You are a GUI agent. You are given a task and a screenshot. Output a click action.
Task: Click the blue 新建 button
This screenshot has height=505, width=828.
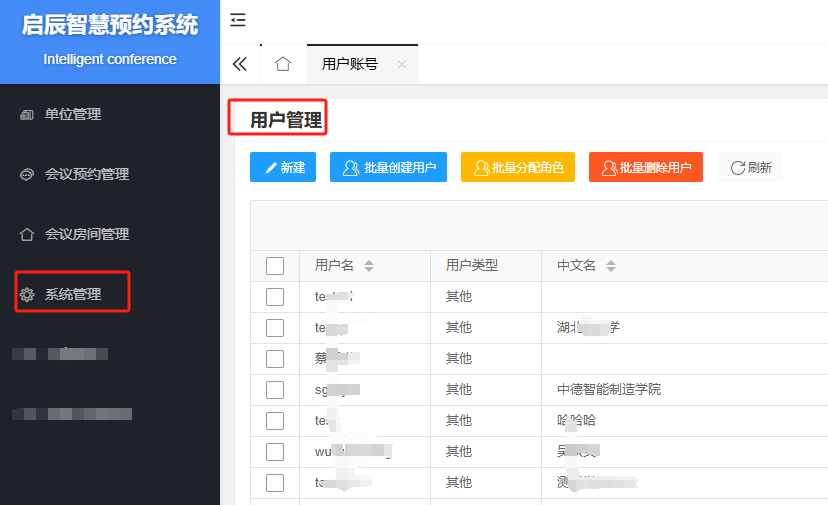283,167
